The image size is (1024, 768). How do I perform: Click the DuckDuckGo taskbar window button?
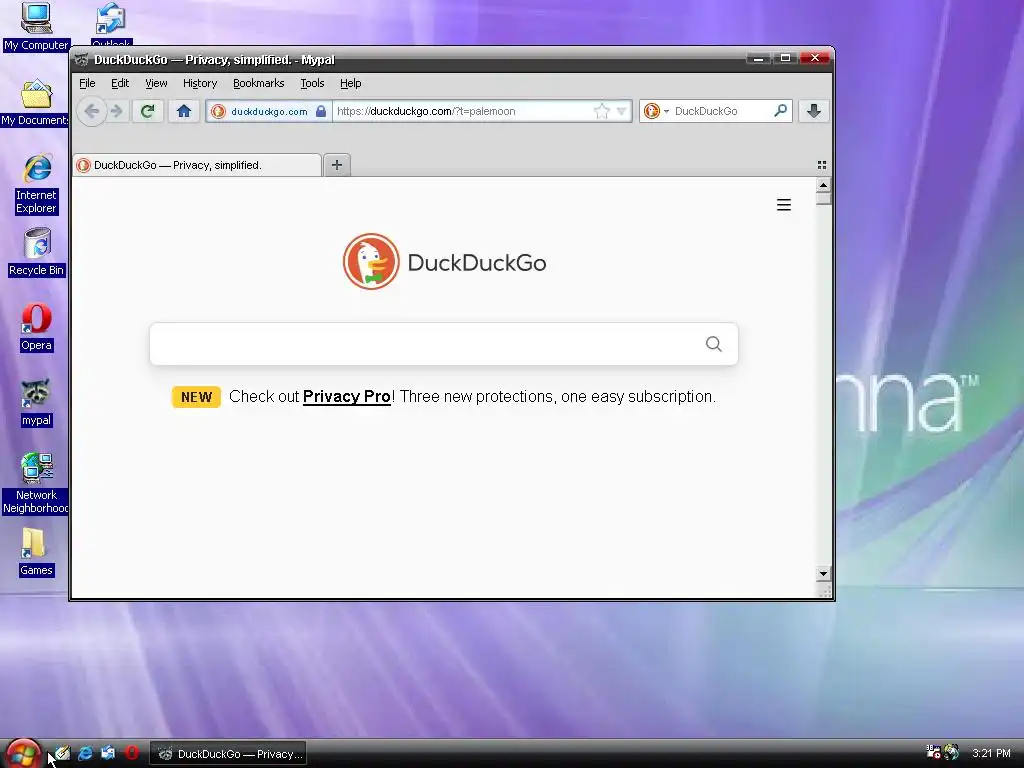228,754
